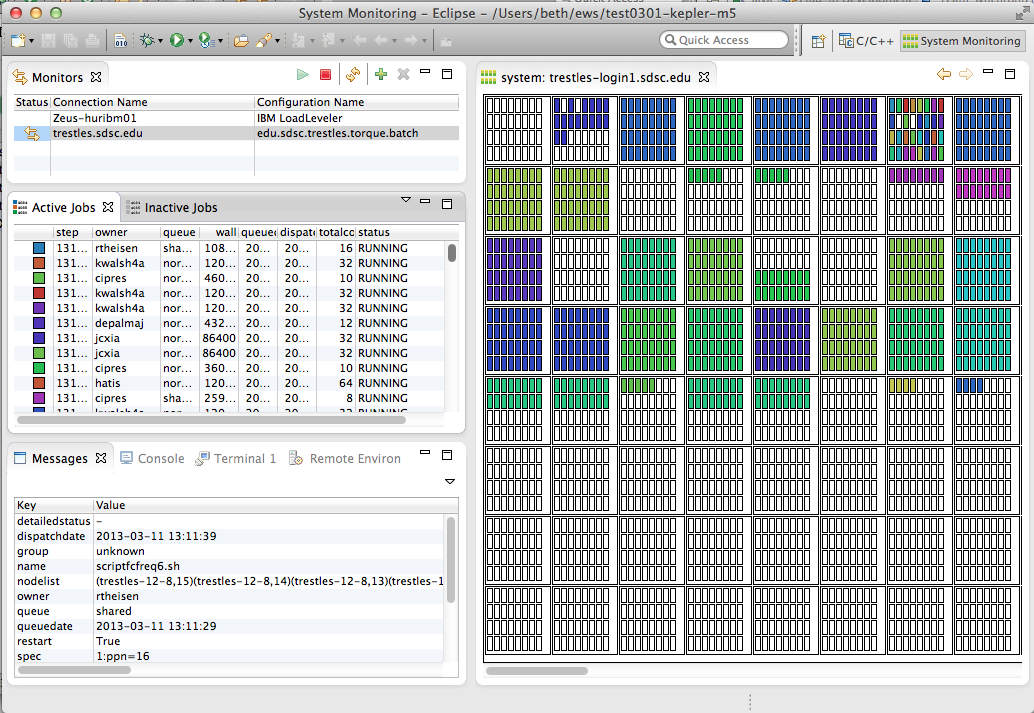Click the binary 010 file toolbar icon
Viewport: 1034px width, 713px height.
[x=121, y=41]
